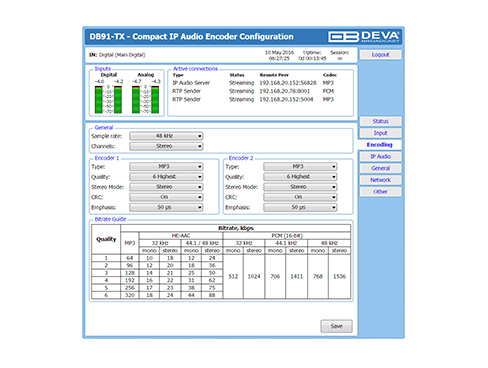488x368 pixels.
Task: Expand Encoder 2 Type dropdown
Action: 300,167
